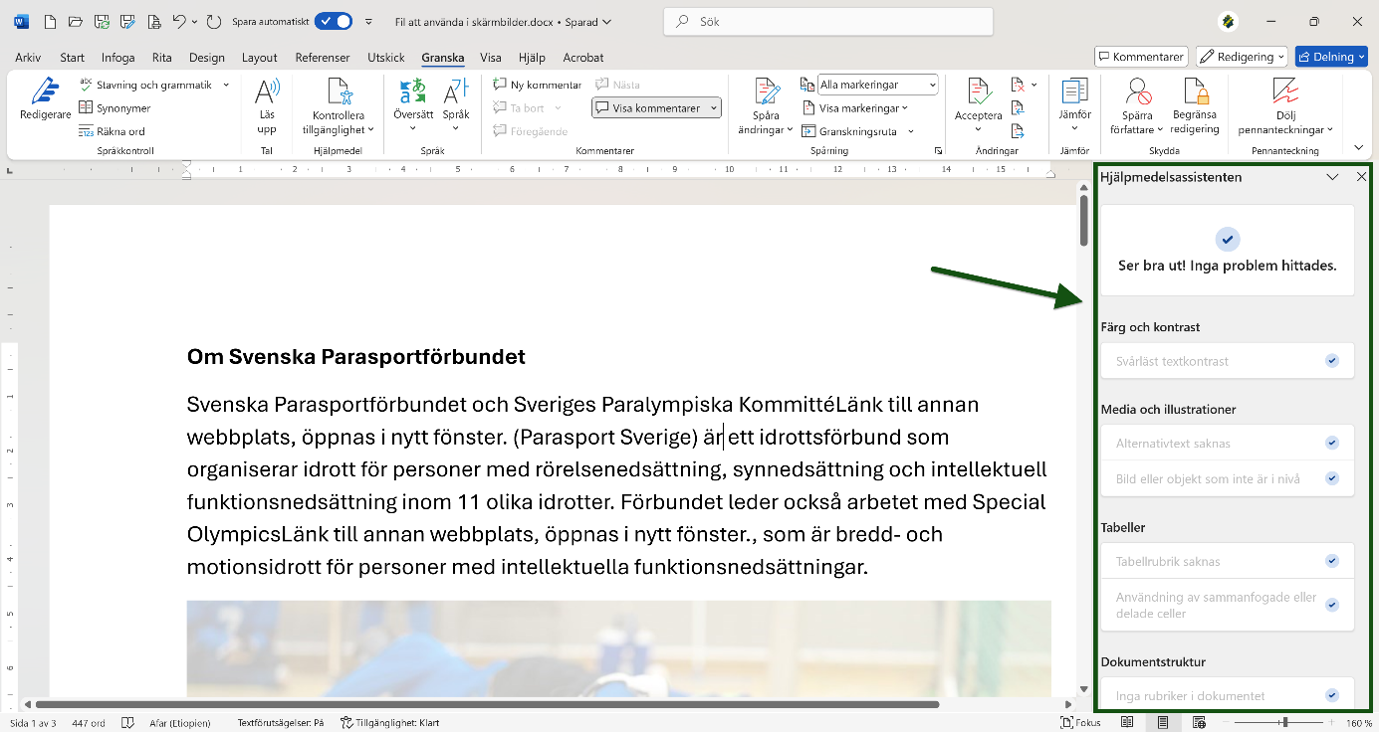1384x736 pixels.
Task: Click the spelling proofing status bar icon
Action: pos(128,722)
